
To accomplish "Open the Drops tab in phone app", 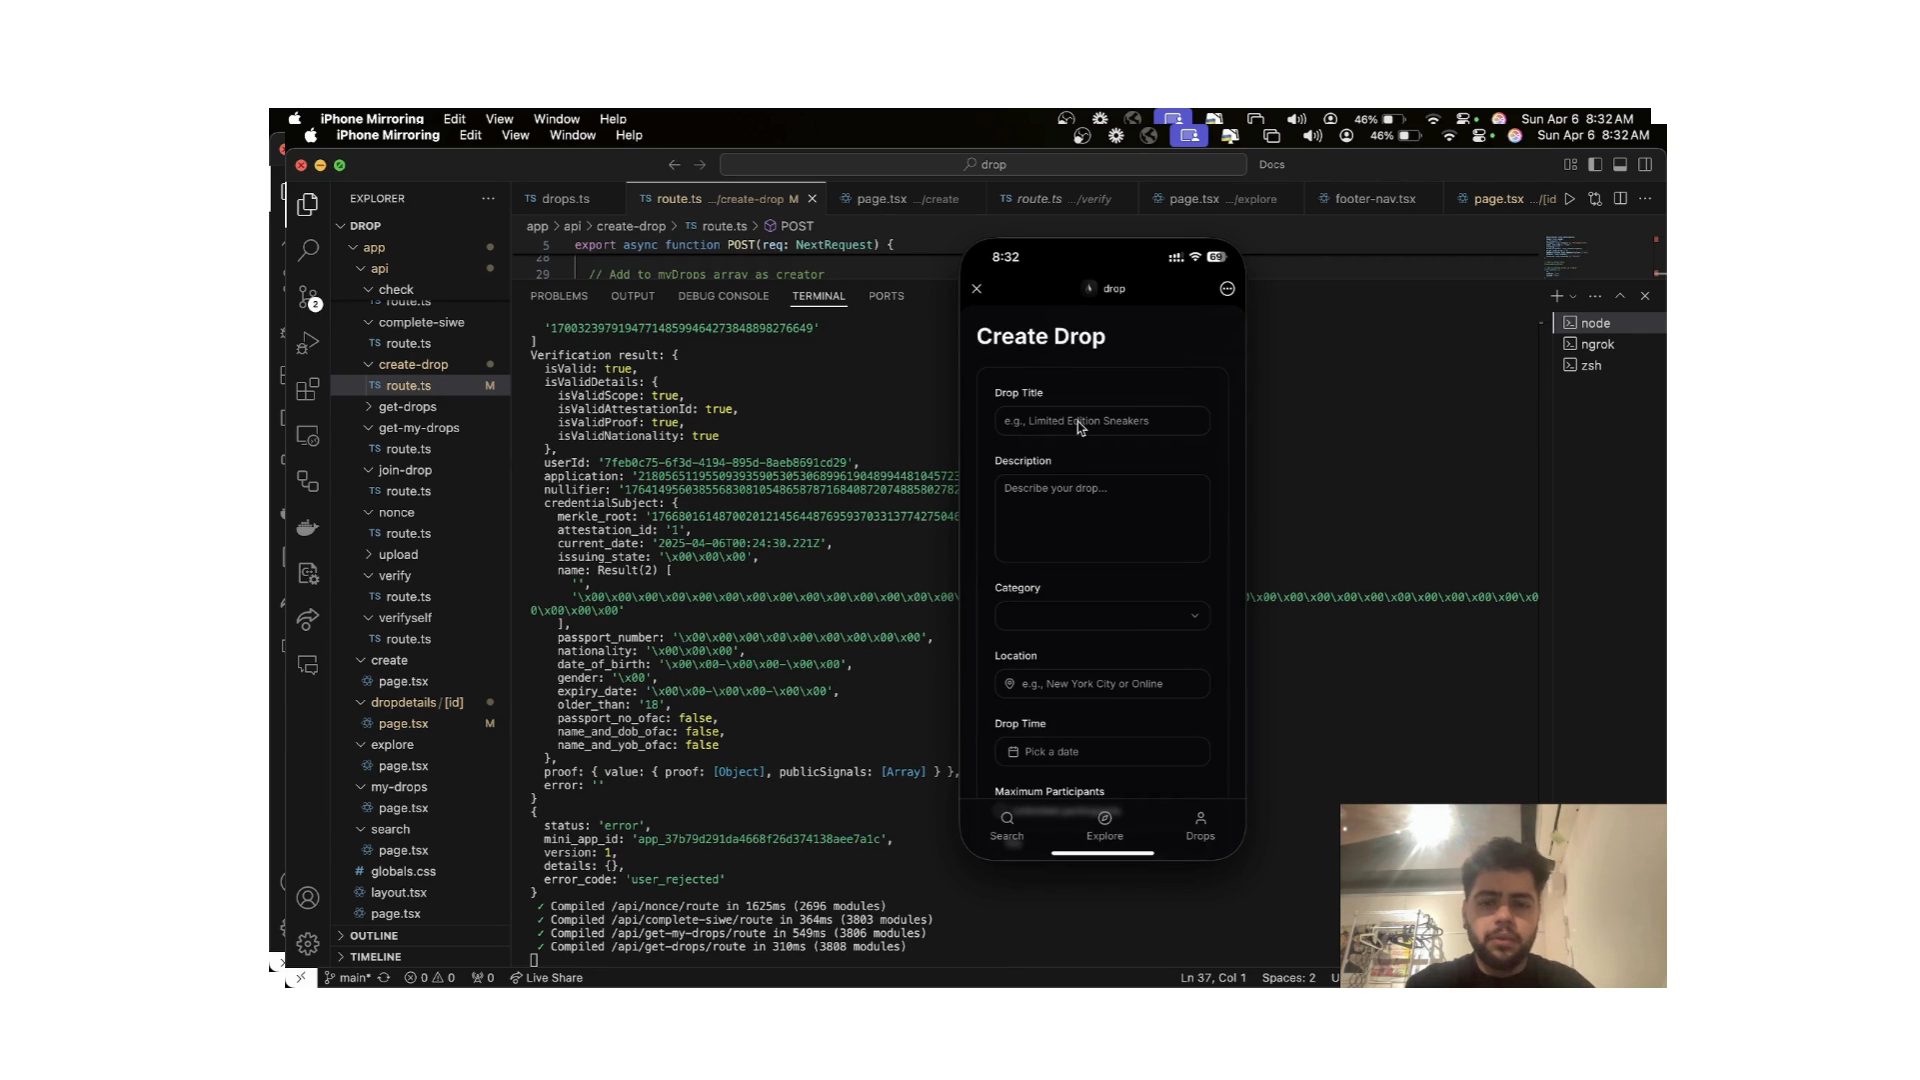I will point(1200,826).
